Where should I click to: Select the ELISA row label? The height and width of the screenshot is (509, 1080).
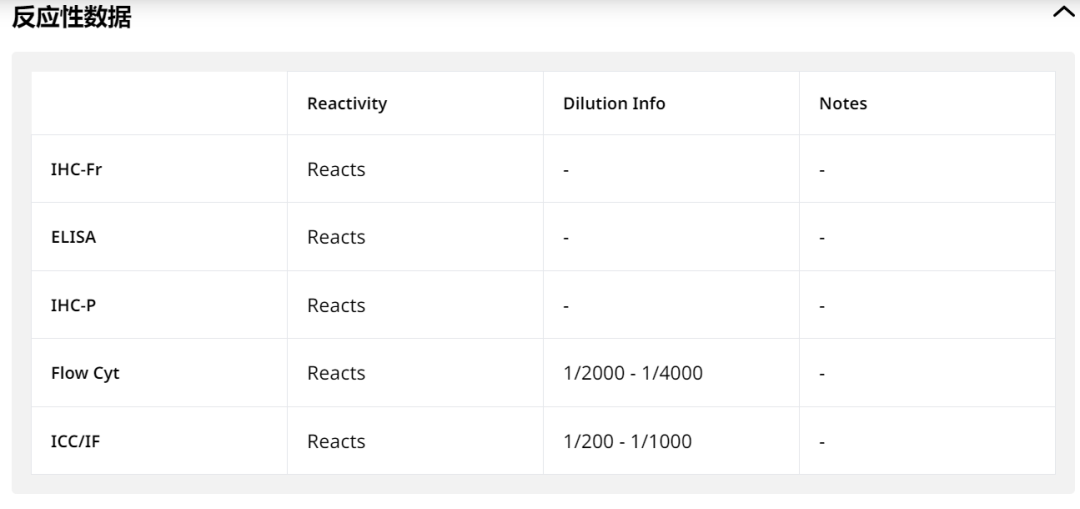(73, 237)
